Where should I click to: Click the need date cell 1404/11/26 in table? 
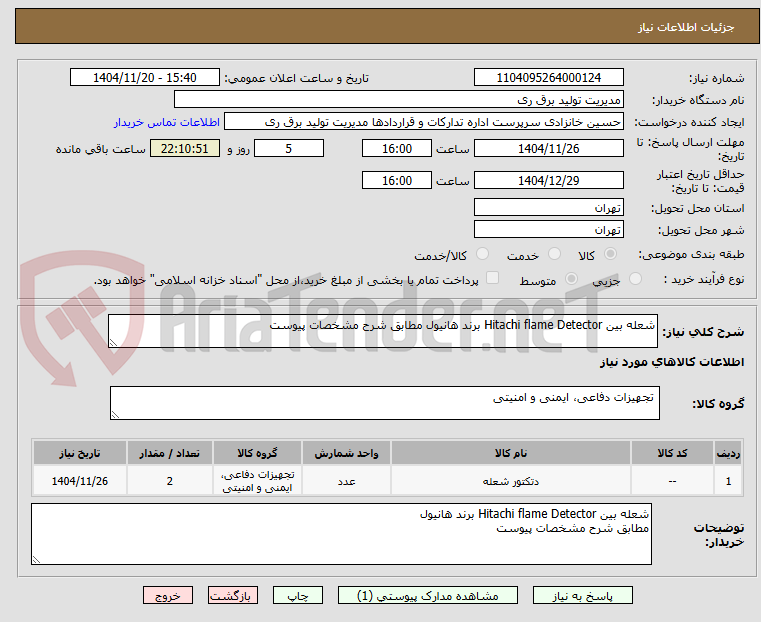point(80,481)
